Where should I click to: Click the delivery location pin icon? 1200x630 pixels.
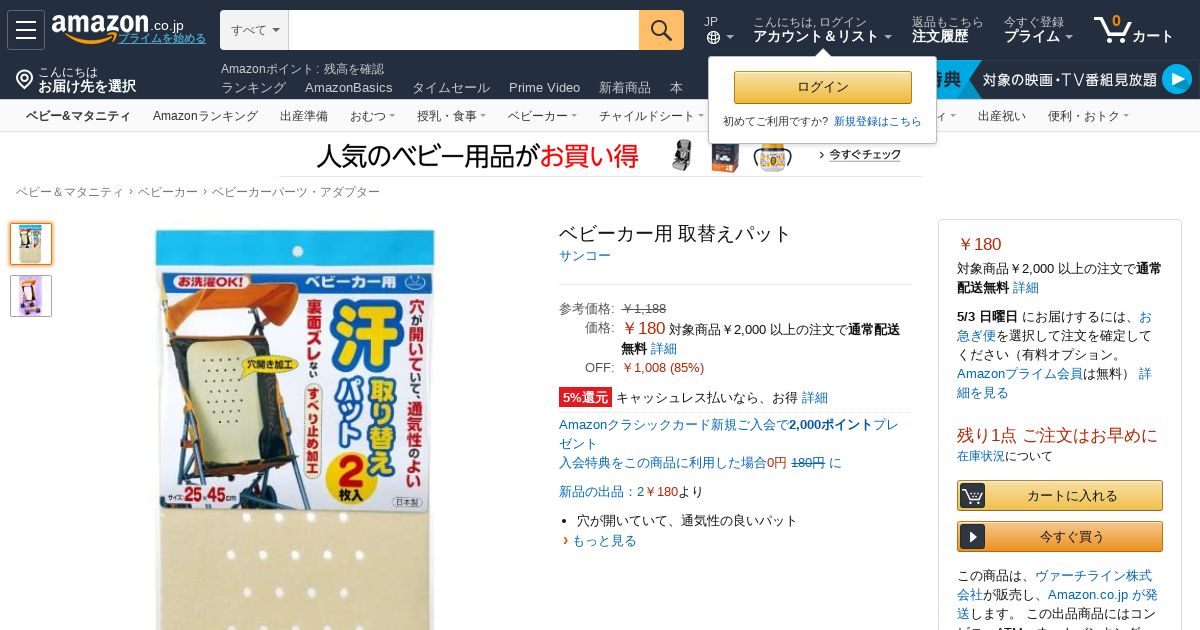(x=25, y=79)
